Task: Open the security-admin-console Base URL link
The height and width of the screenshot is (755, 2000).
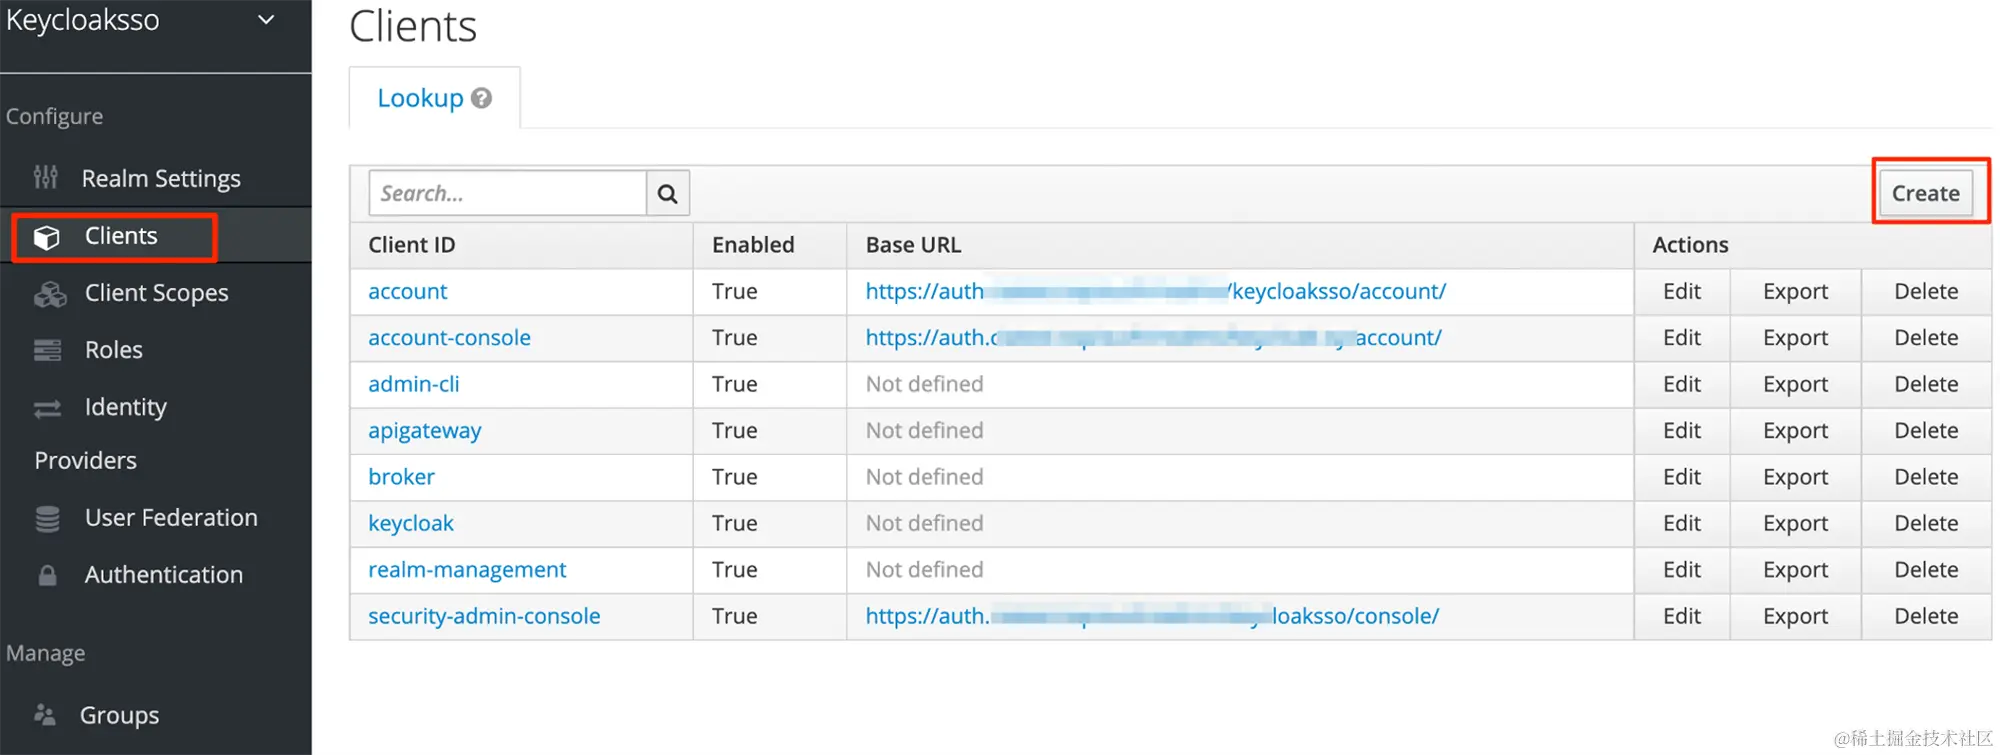Action: pyautogui.click(x=1152, y=616)
